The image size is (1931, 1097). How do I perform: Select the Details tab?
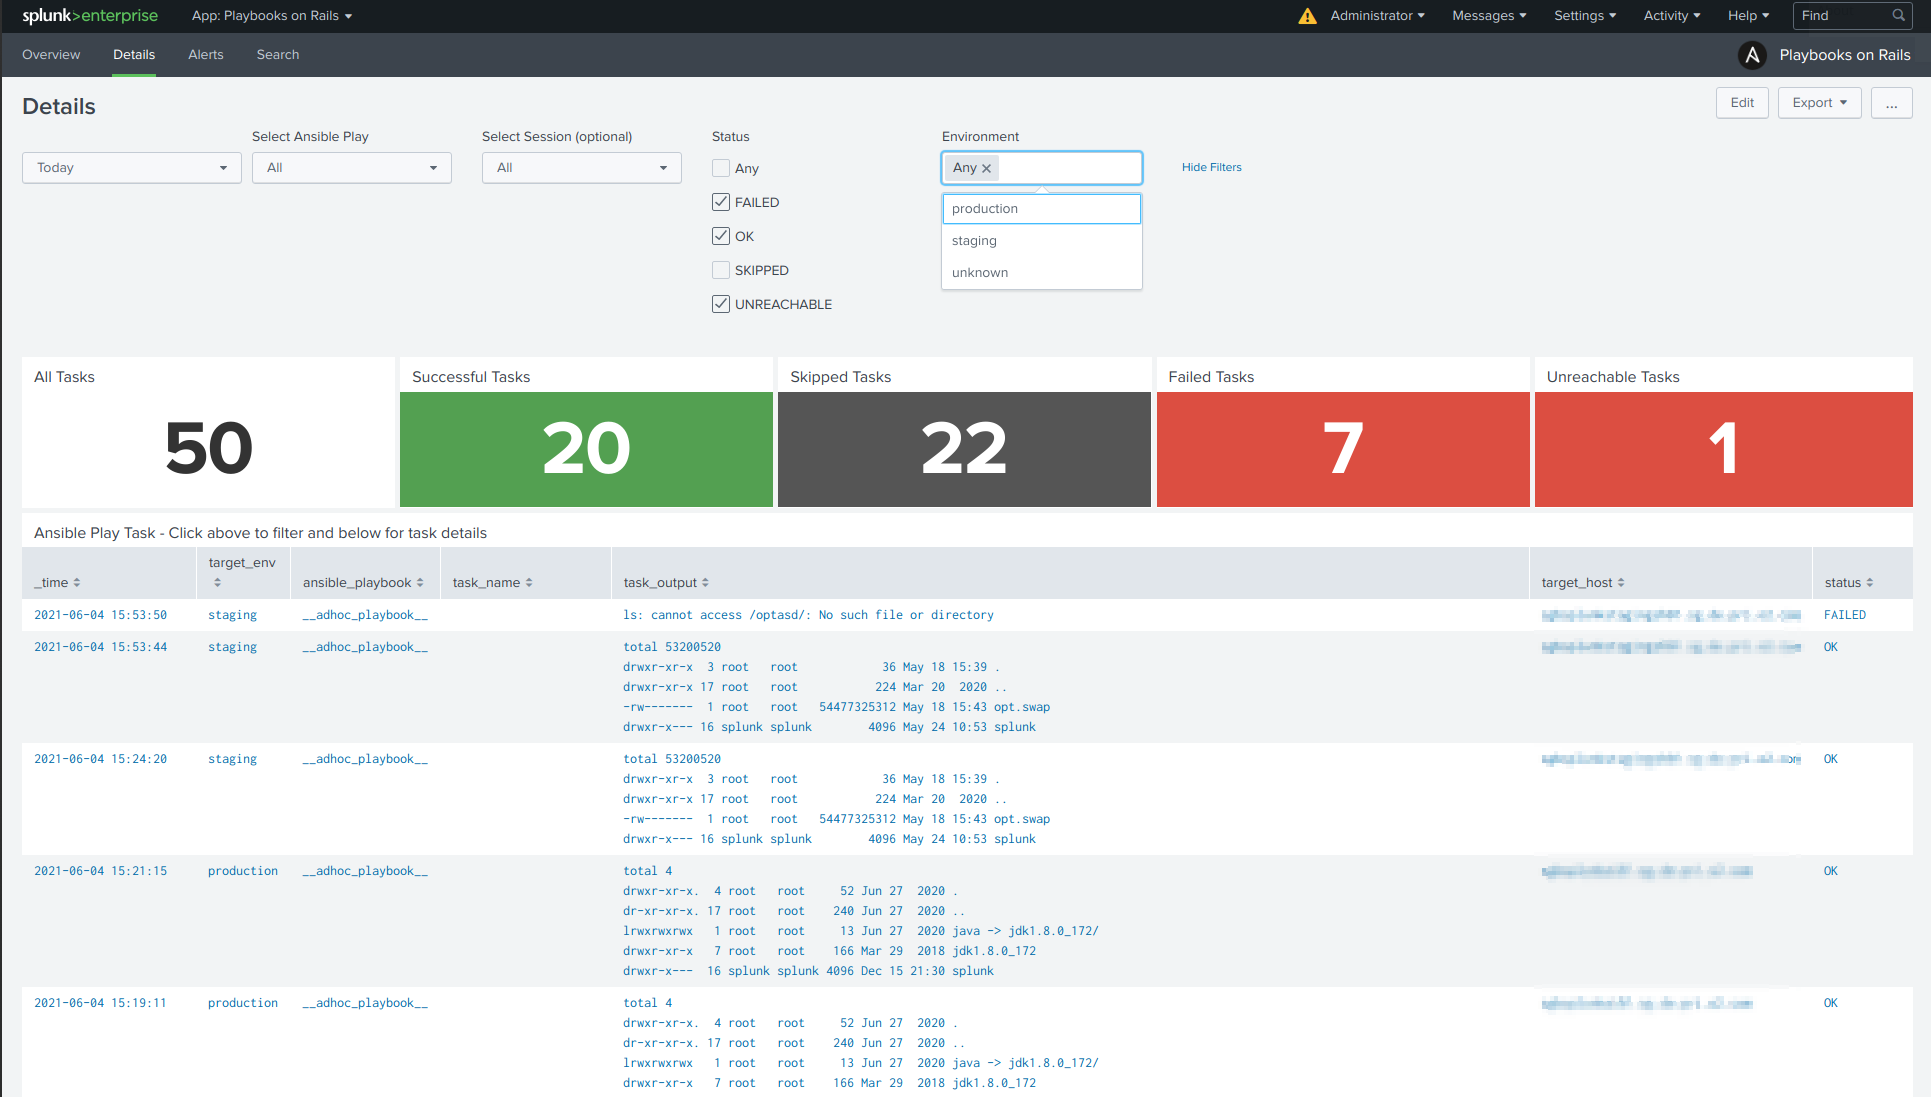click(134, 55)
